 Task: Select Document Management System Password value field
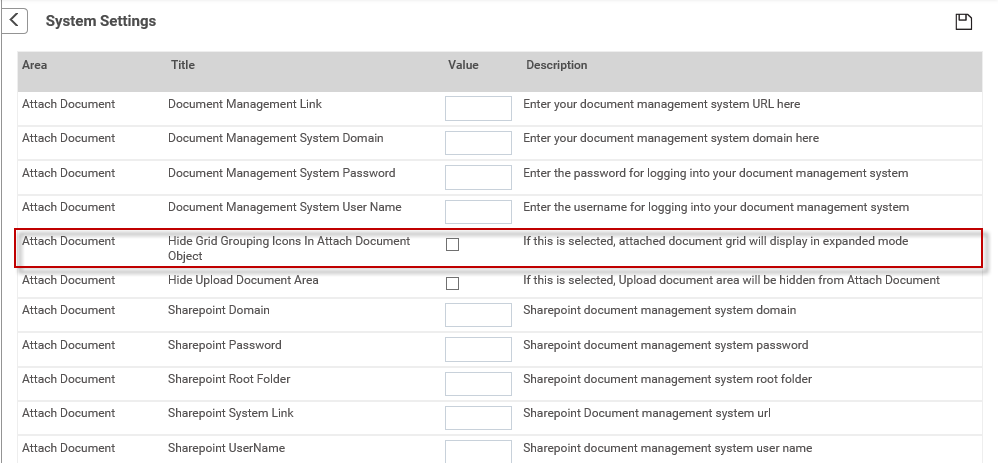478,177
